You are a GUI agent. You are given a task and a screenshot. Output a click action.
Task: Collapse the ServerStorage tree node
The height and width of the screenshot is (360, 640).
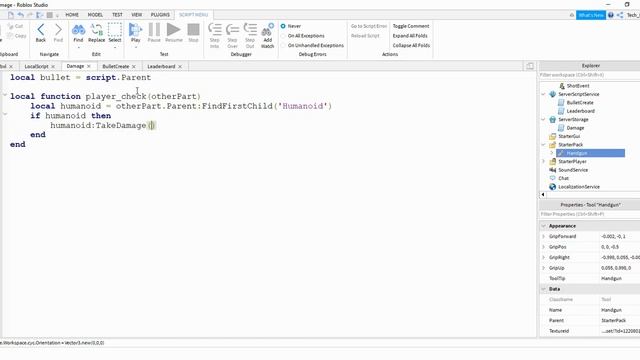[543, 120]
